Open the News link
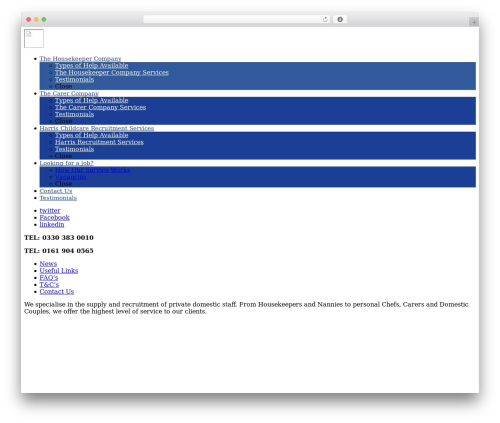The width and height of the screenshot is (500, 423). coord(48,264)
